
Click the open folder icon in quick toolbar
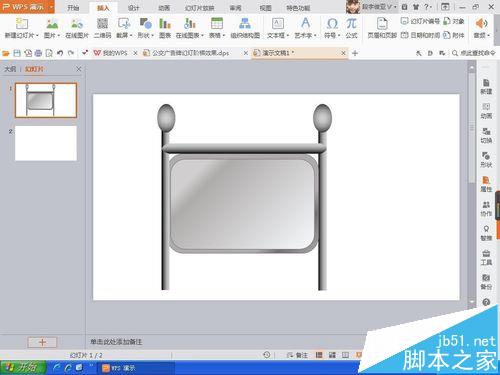6,53
